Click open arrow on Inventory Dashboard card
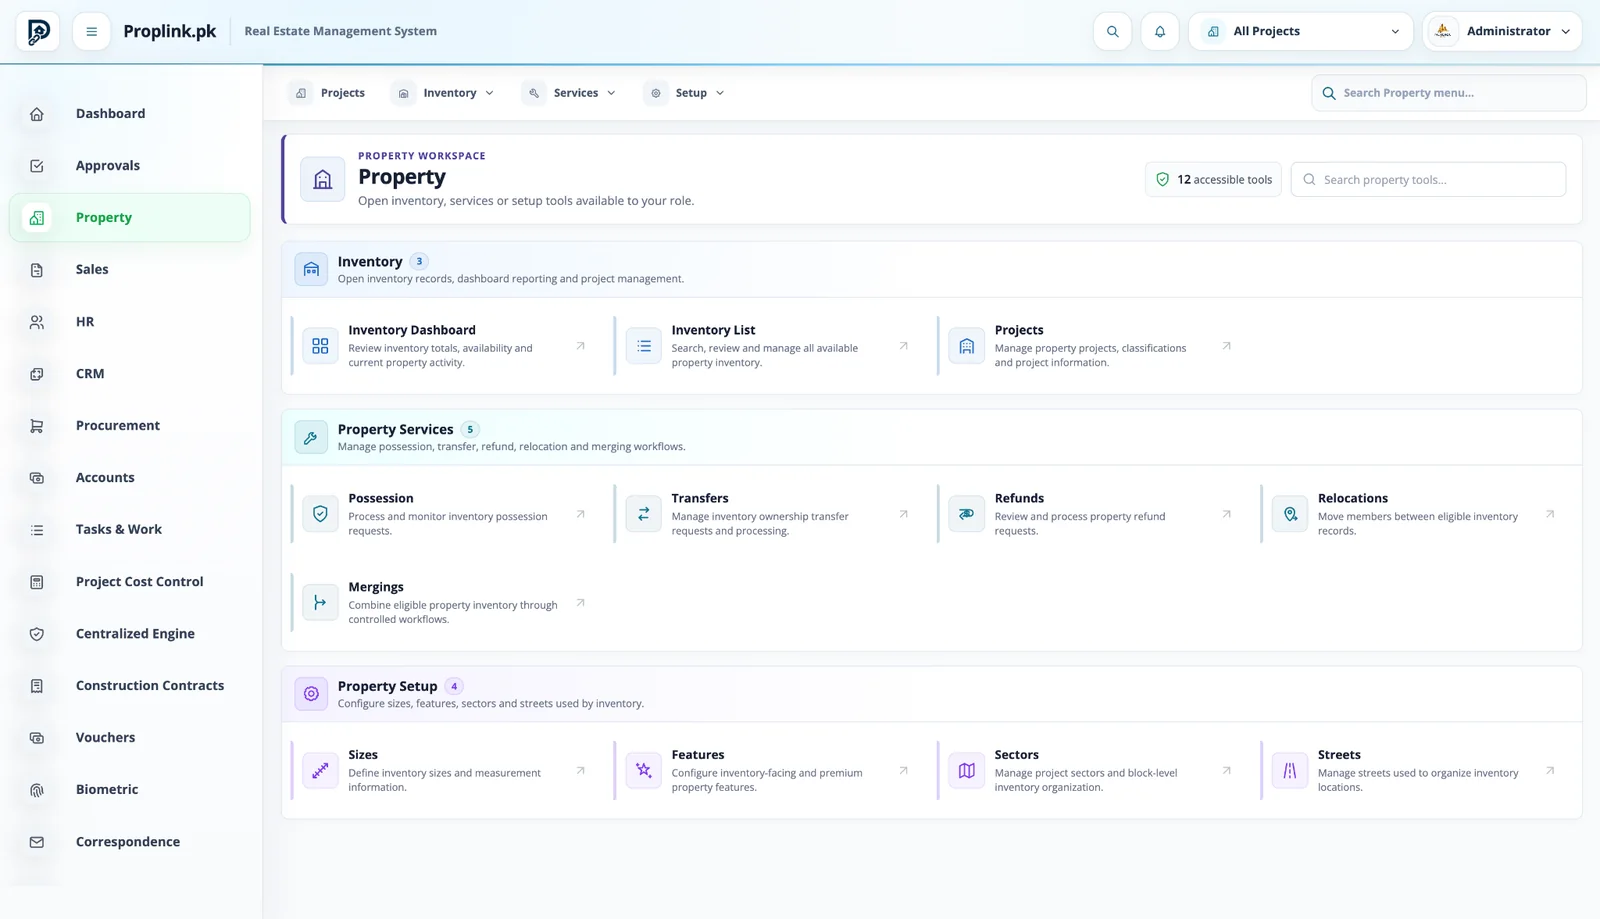This screenshot has width=1600, height=919. pos(581,346)
